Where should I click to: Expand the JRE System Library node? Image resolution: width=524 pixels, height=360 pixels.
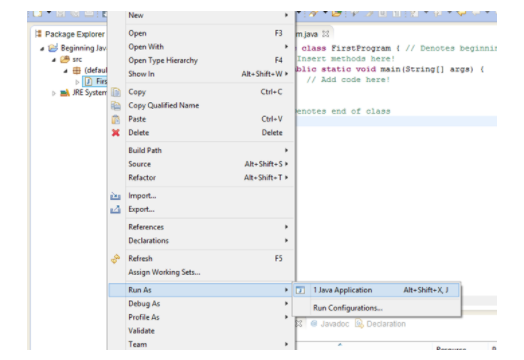pyautogui.click(x=53, y=93)
